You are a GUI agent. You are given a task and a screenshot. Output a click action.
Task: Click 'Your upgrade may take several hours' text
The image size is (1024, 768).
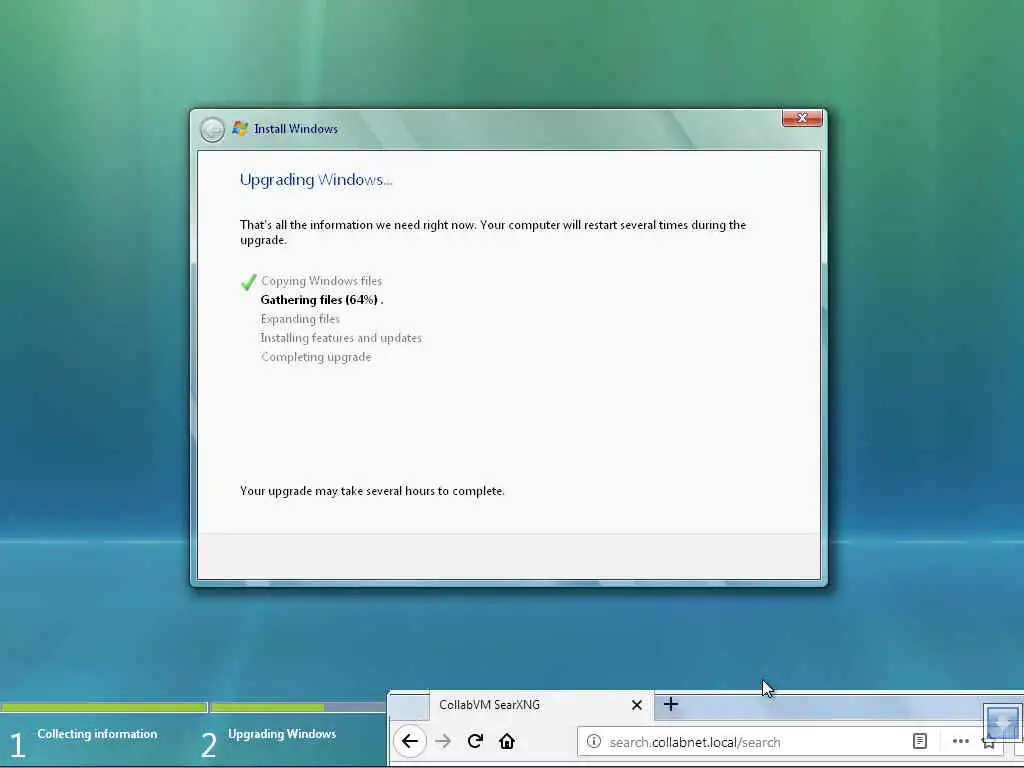click(372, 490)
